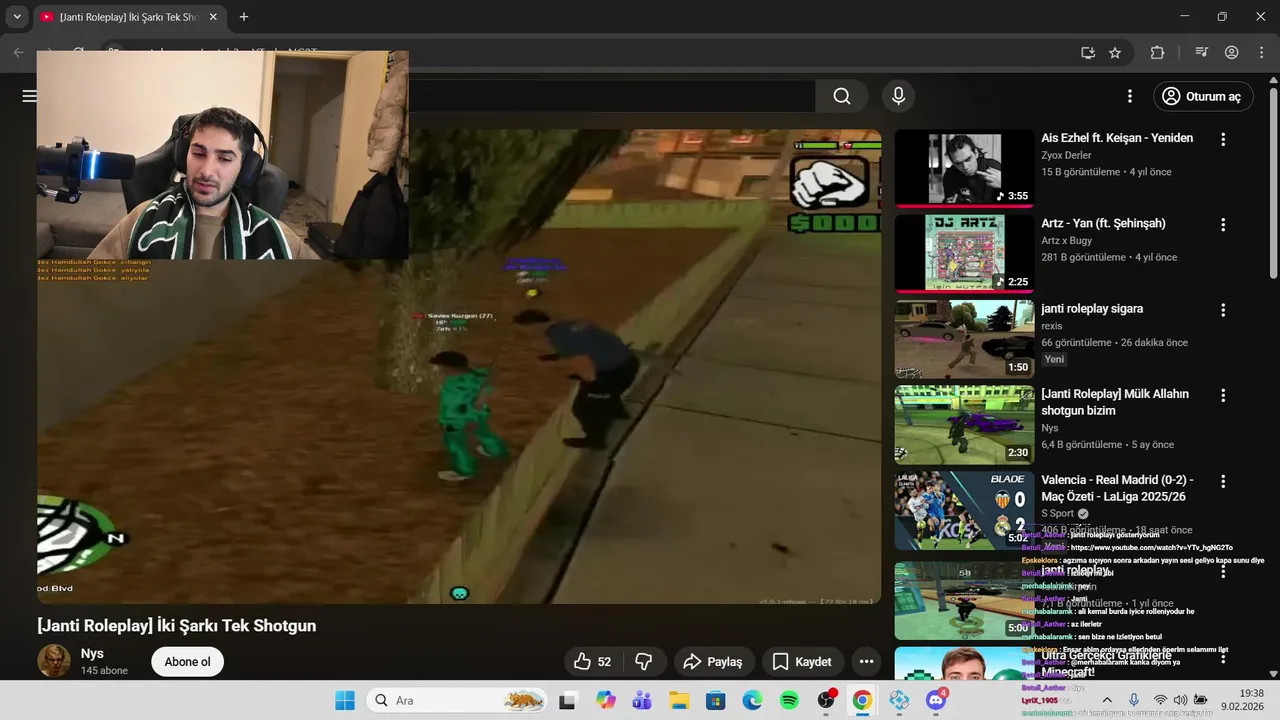Click the taskbar Ara search box
Viewport: 1280px width, 720px height.
point(457,700)
